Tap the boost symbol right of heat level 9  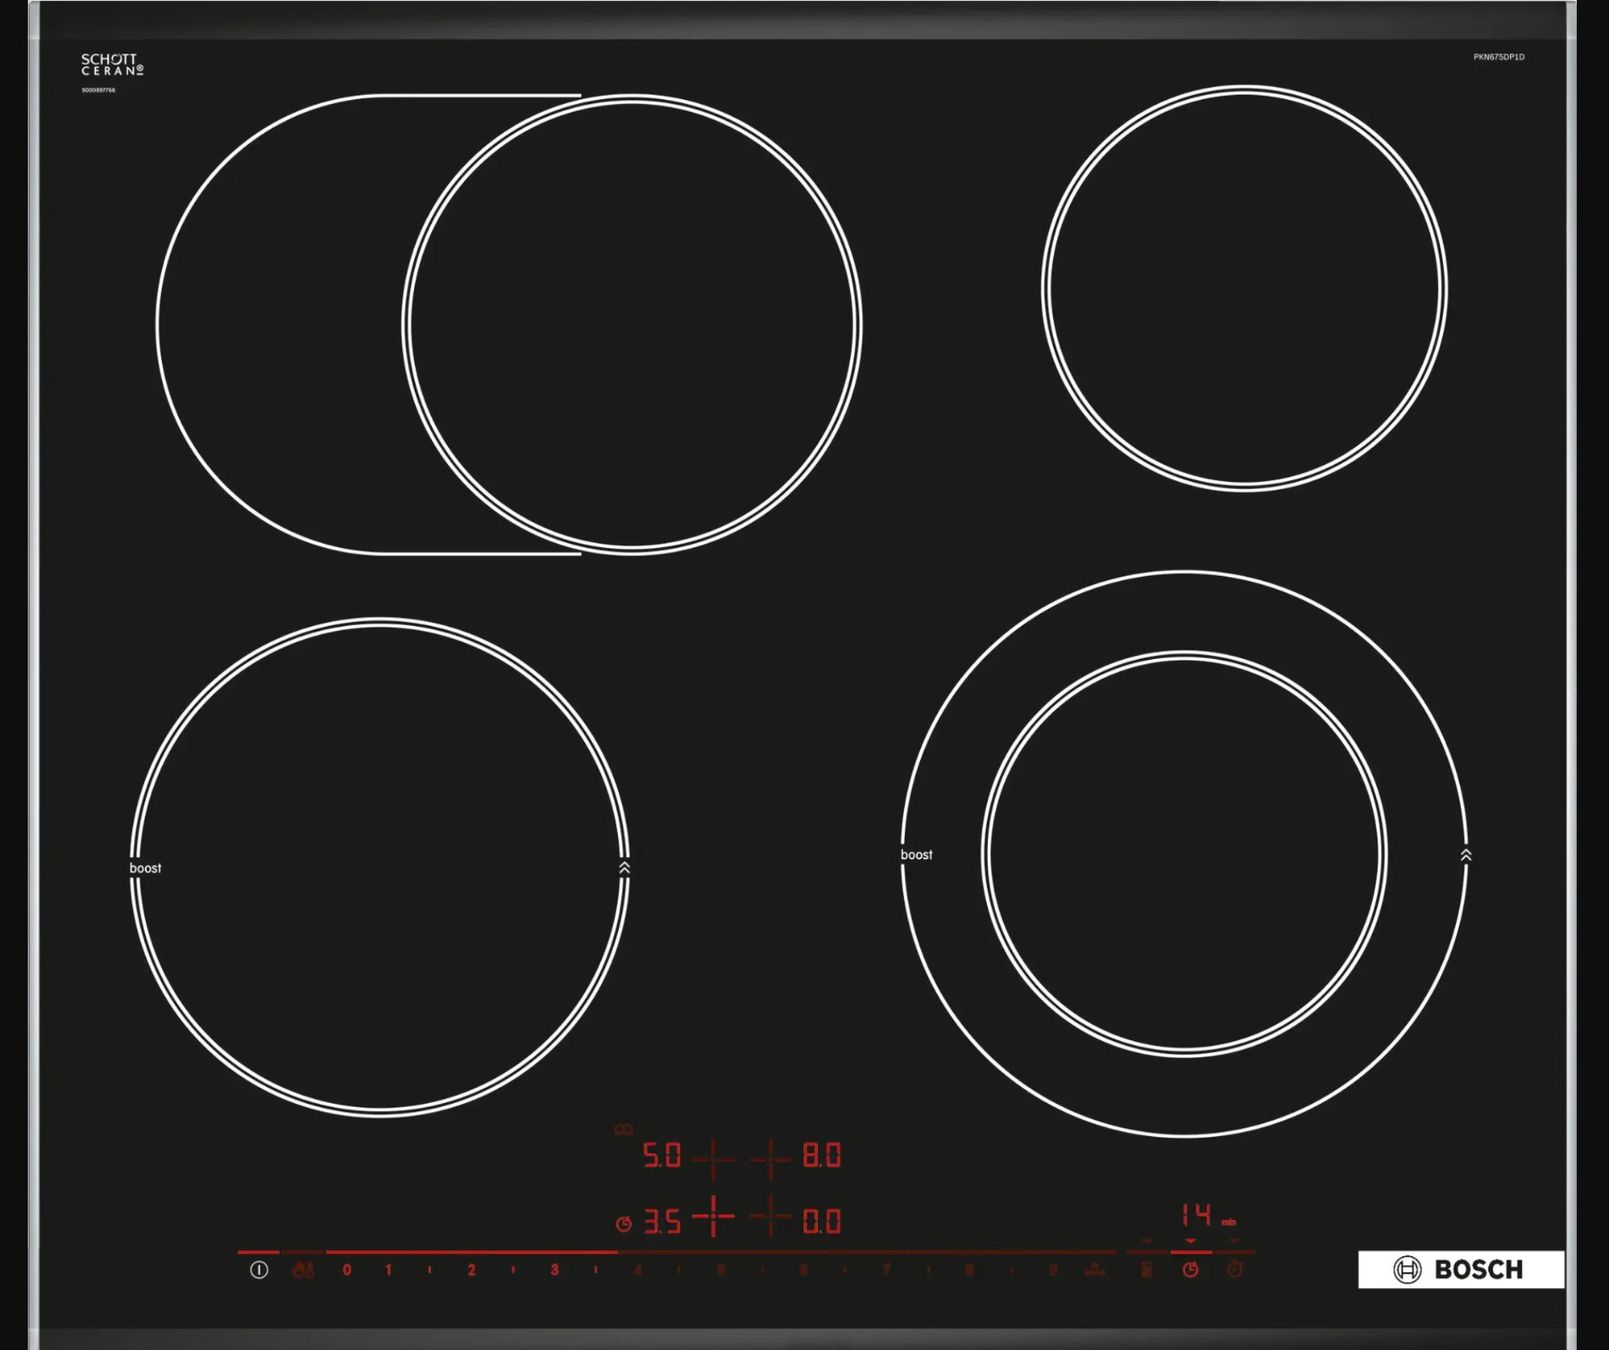[1095, 1270]
